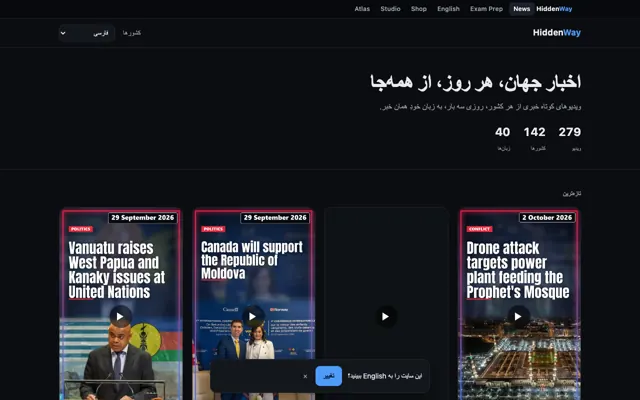Open the Studio menu item
Screen dimensions: 640x400
tap(390, 9)
